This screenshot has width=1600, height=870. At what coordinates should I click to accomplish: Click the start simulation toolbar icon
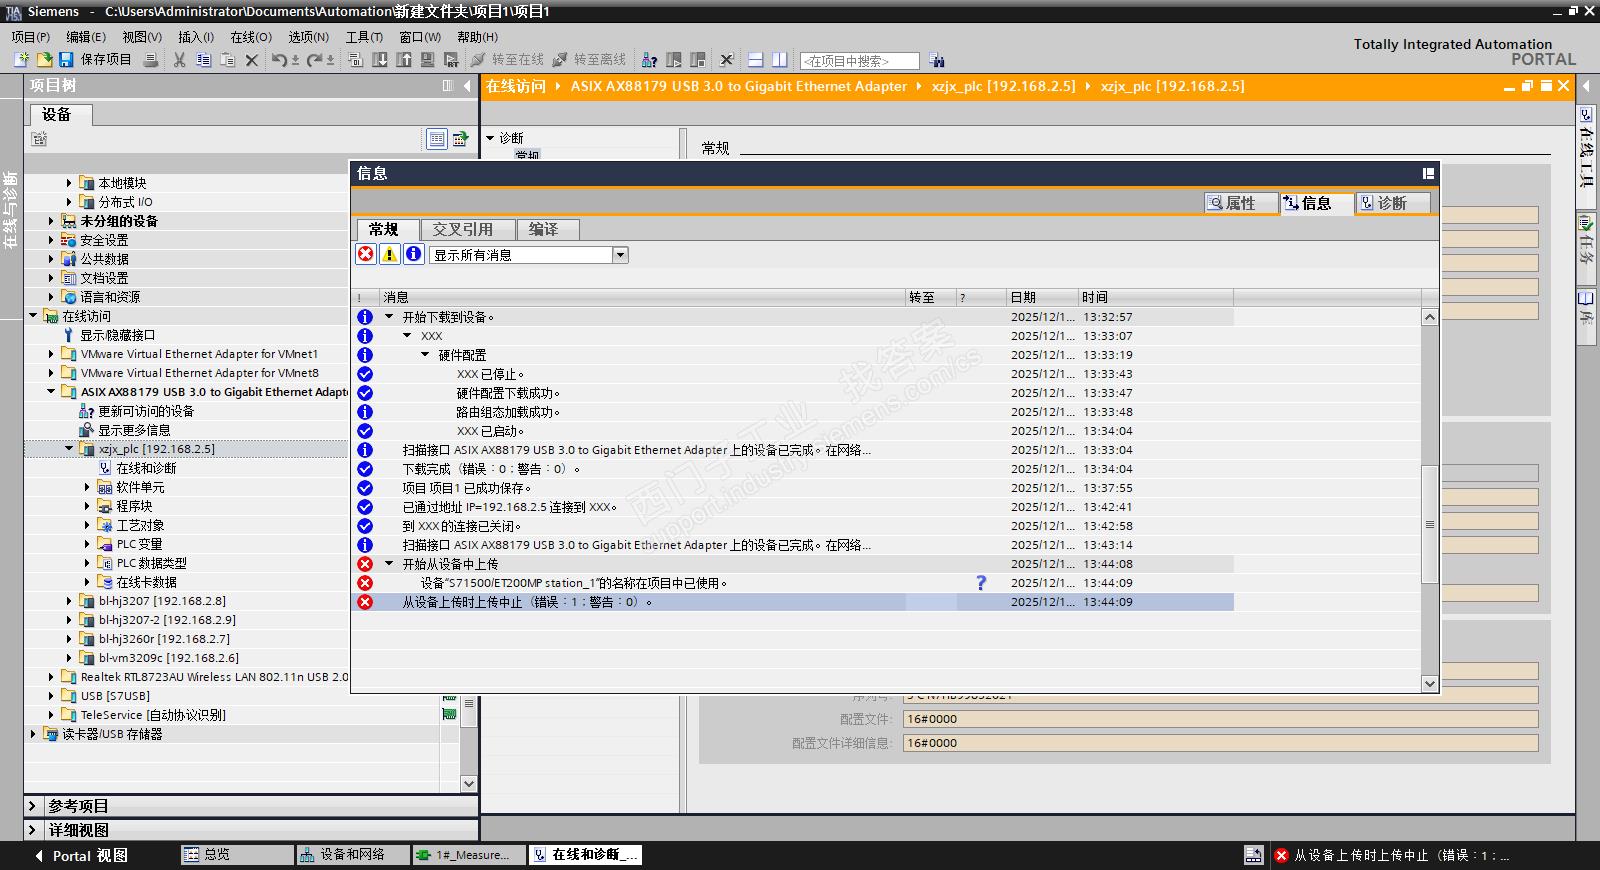[x=427, y=60]
